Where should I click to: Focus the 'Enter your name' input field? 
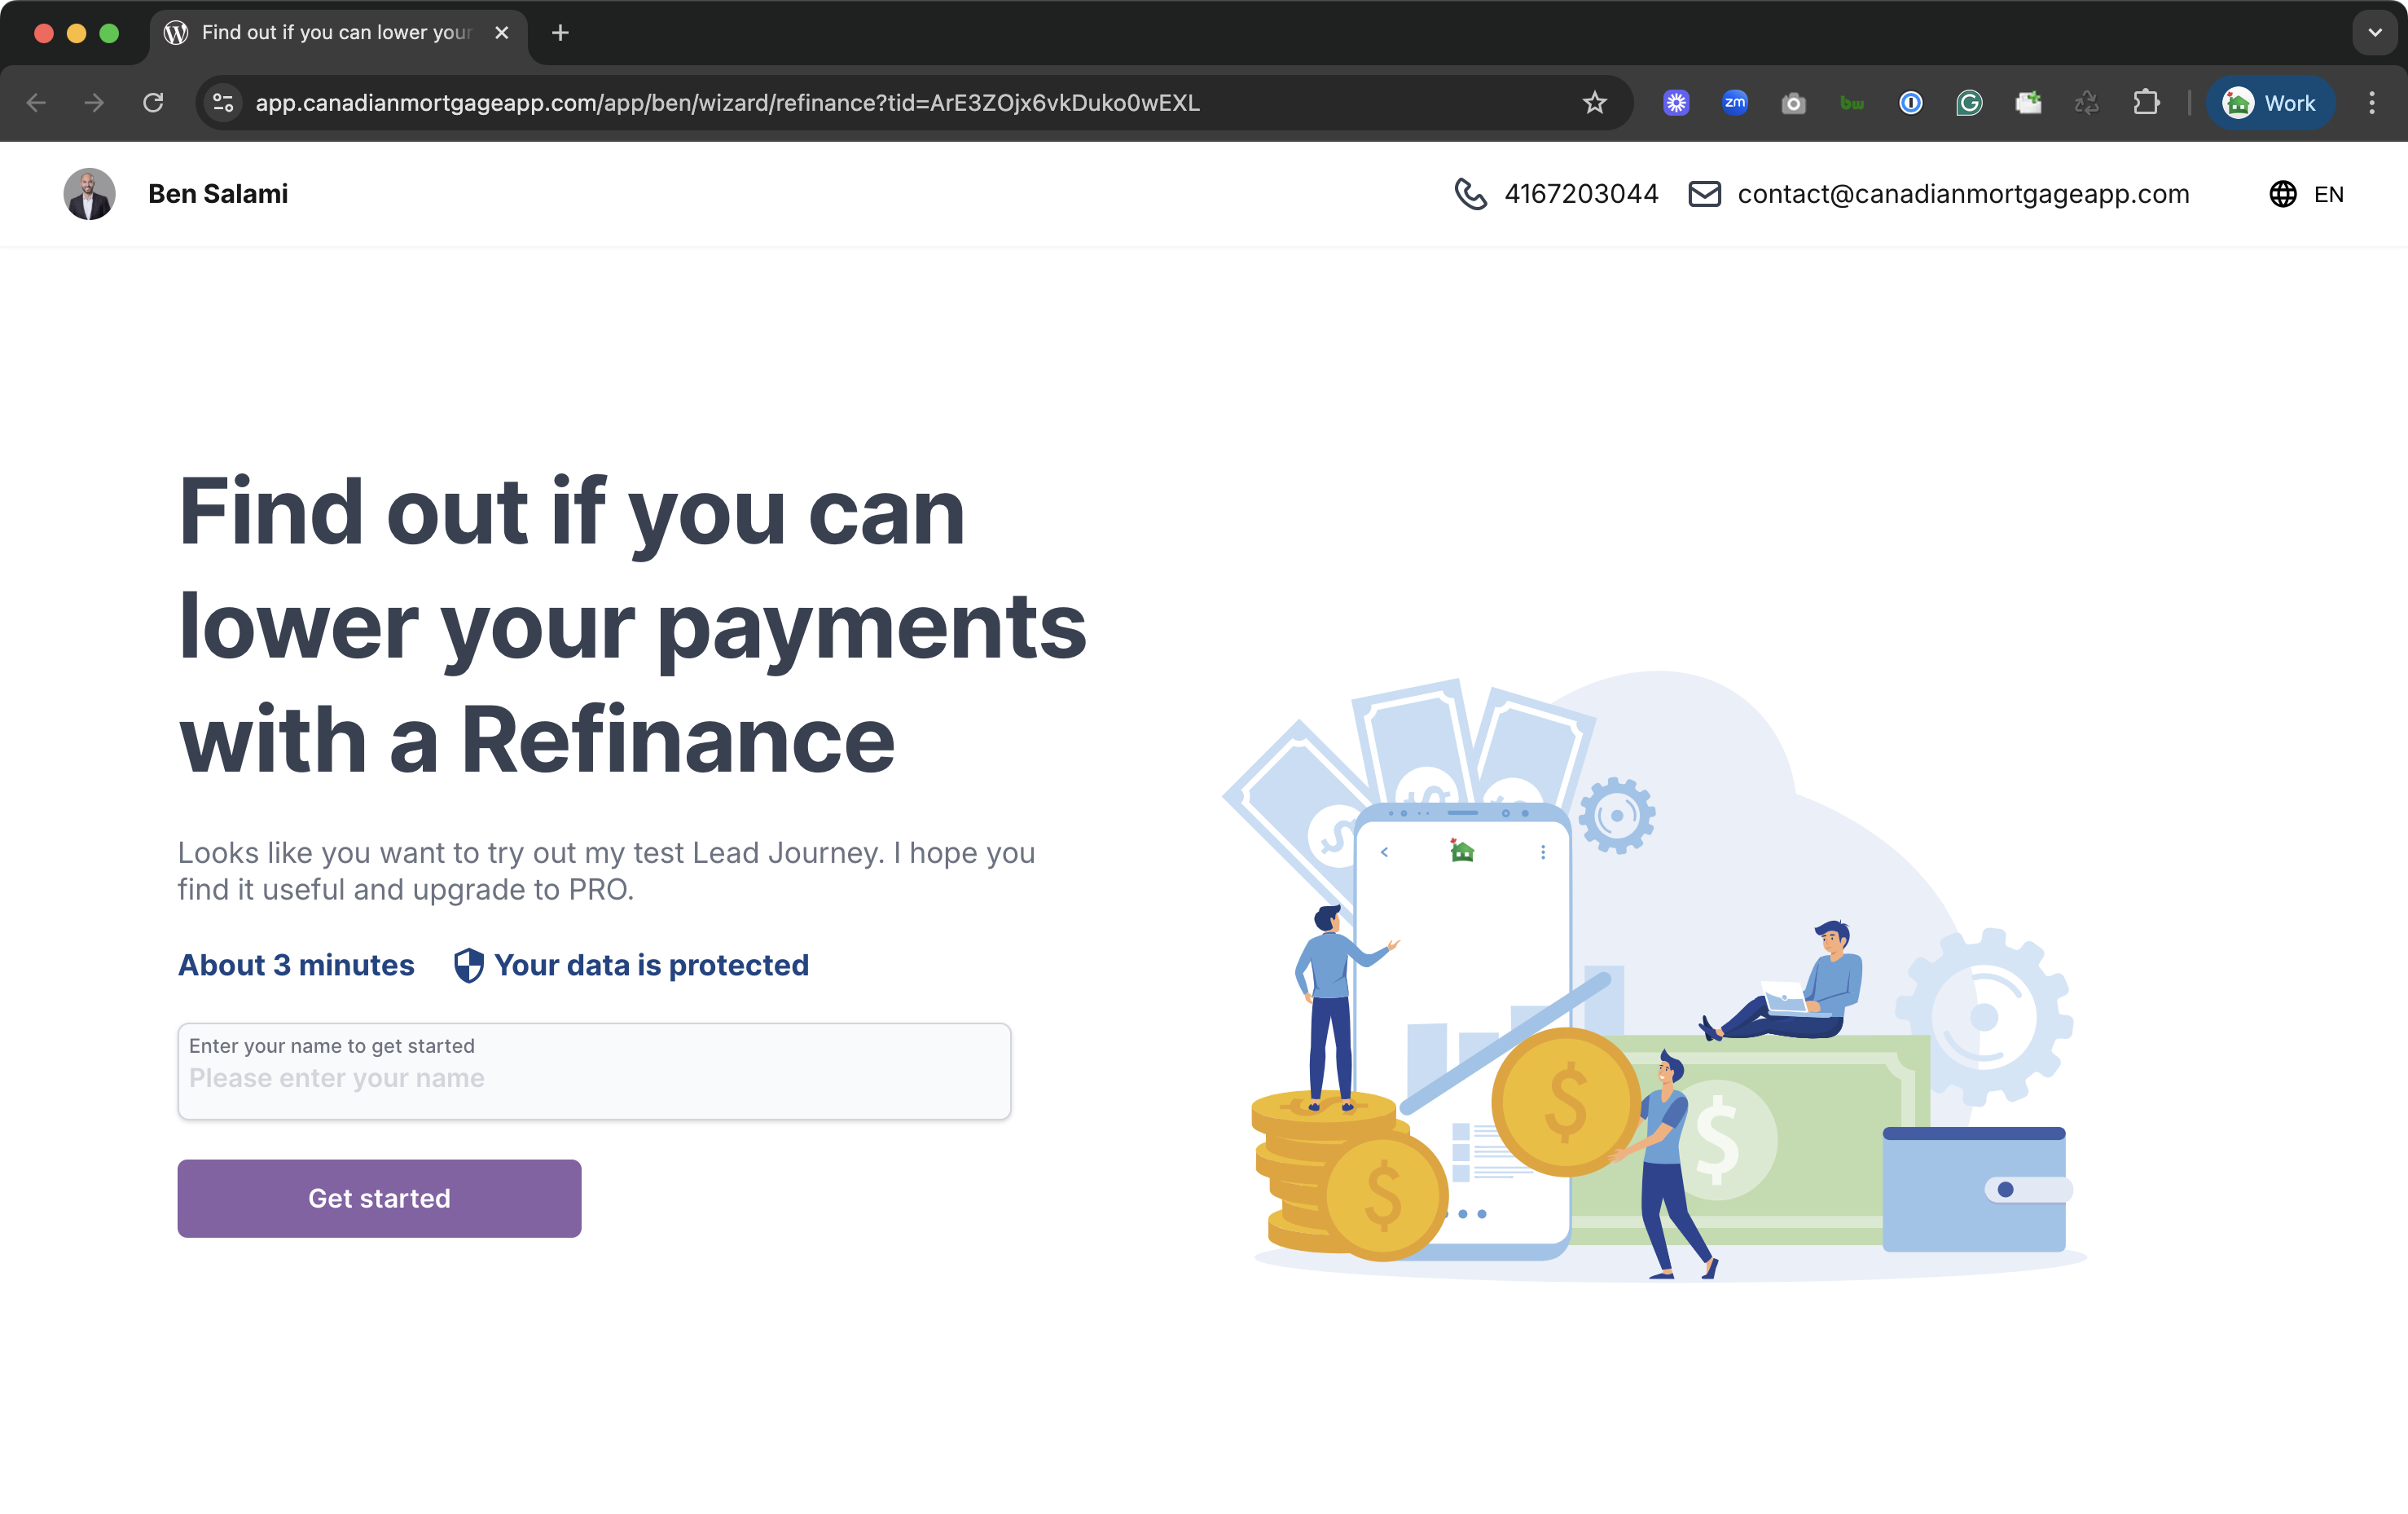[x=594, y=1078]
